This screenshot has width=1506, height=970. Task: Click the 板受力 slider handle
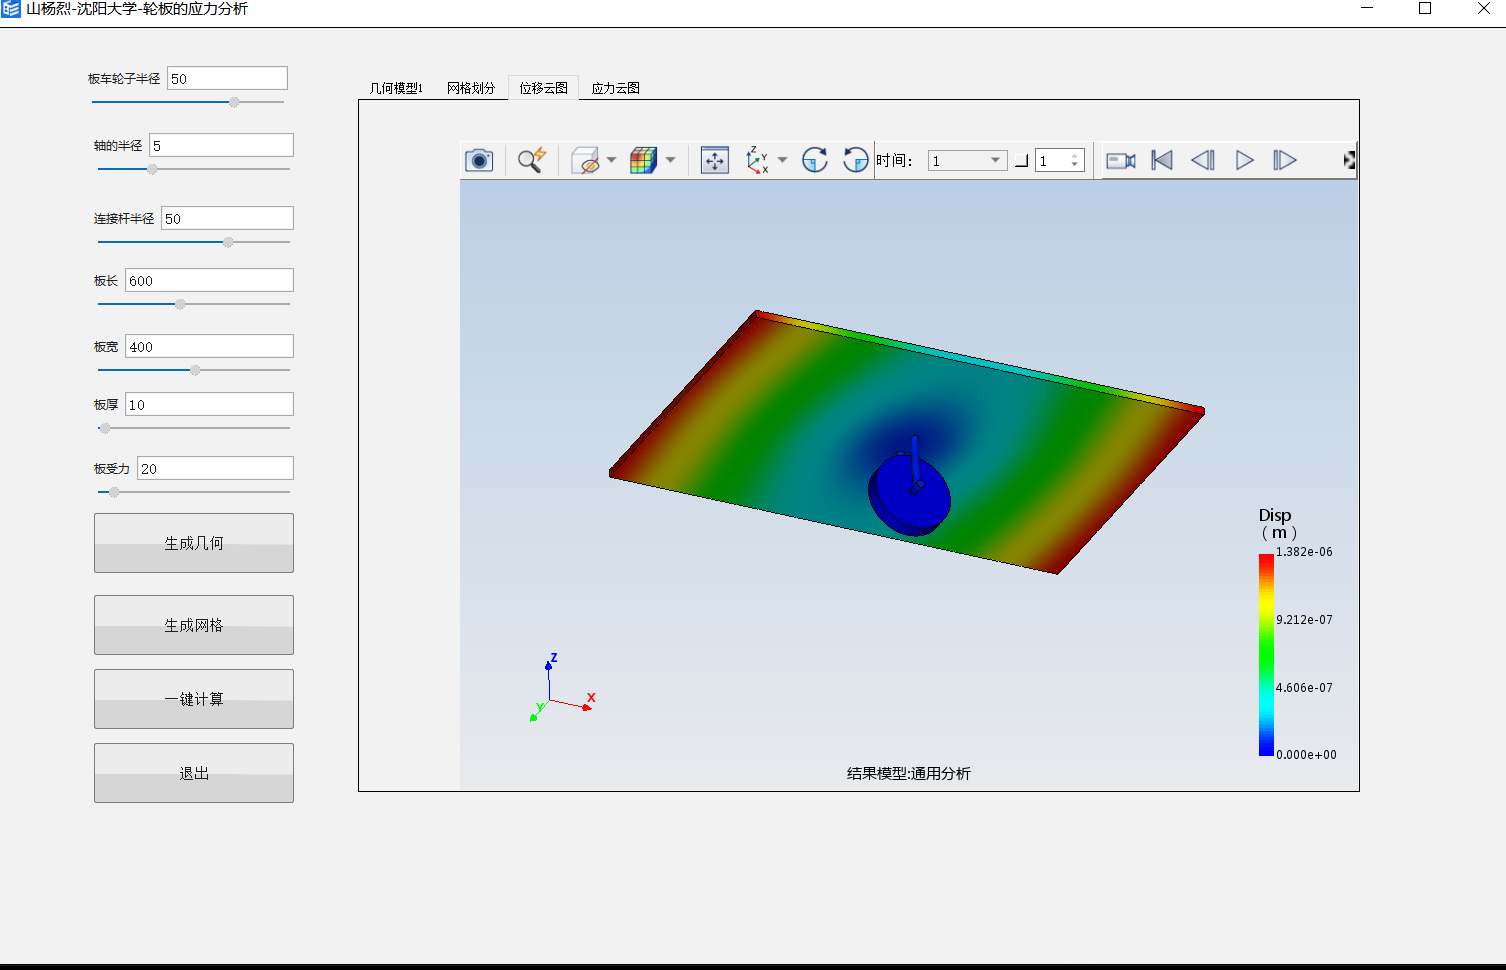(x=114, y=492)
